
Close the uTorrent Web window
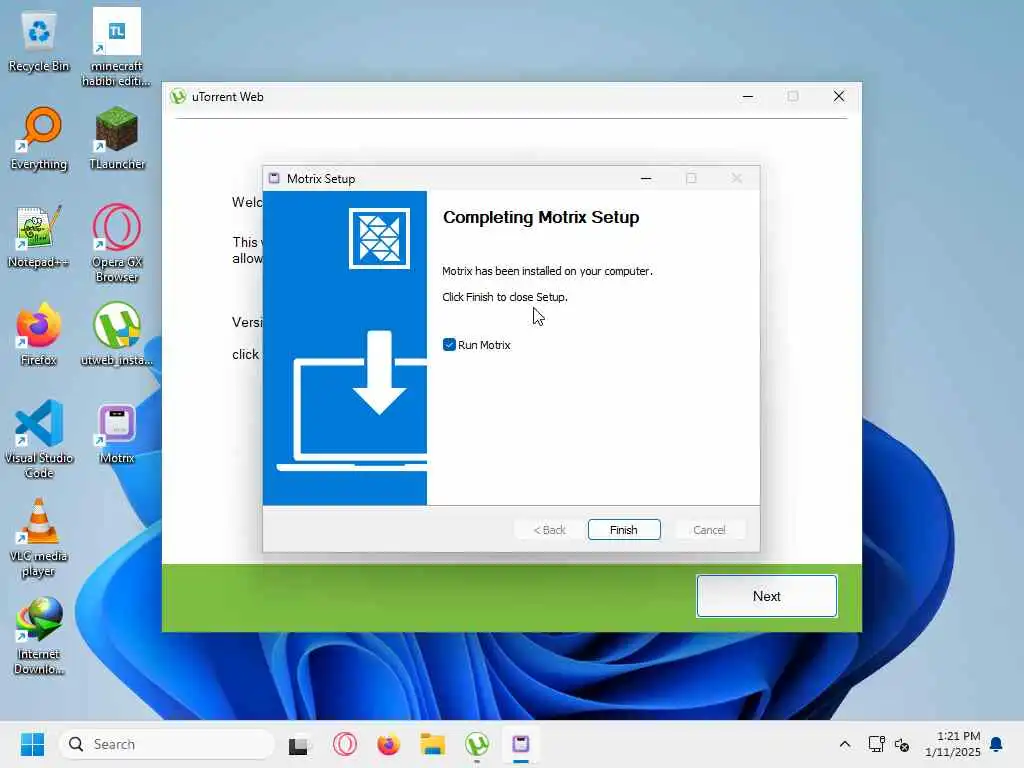[839, 97]
